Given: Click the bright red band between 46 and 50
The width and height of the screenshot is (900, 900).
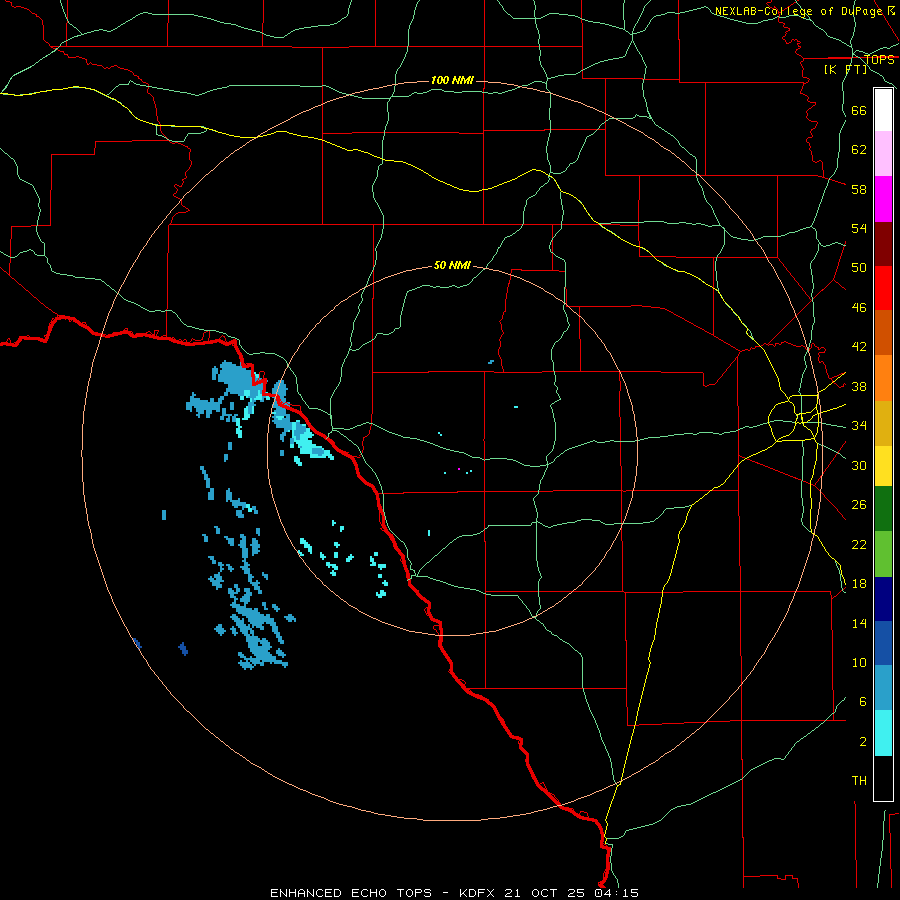Looking at the screenshot, I should click(x=883, y=288).
